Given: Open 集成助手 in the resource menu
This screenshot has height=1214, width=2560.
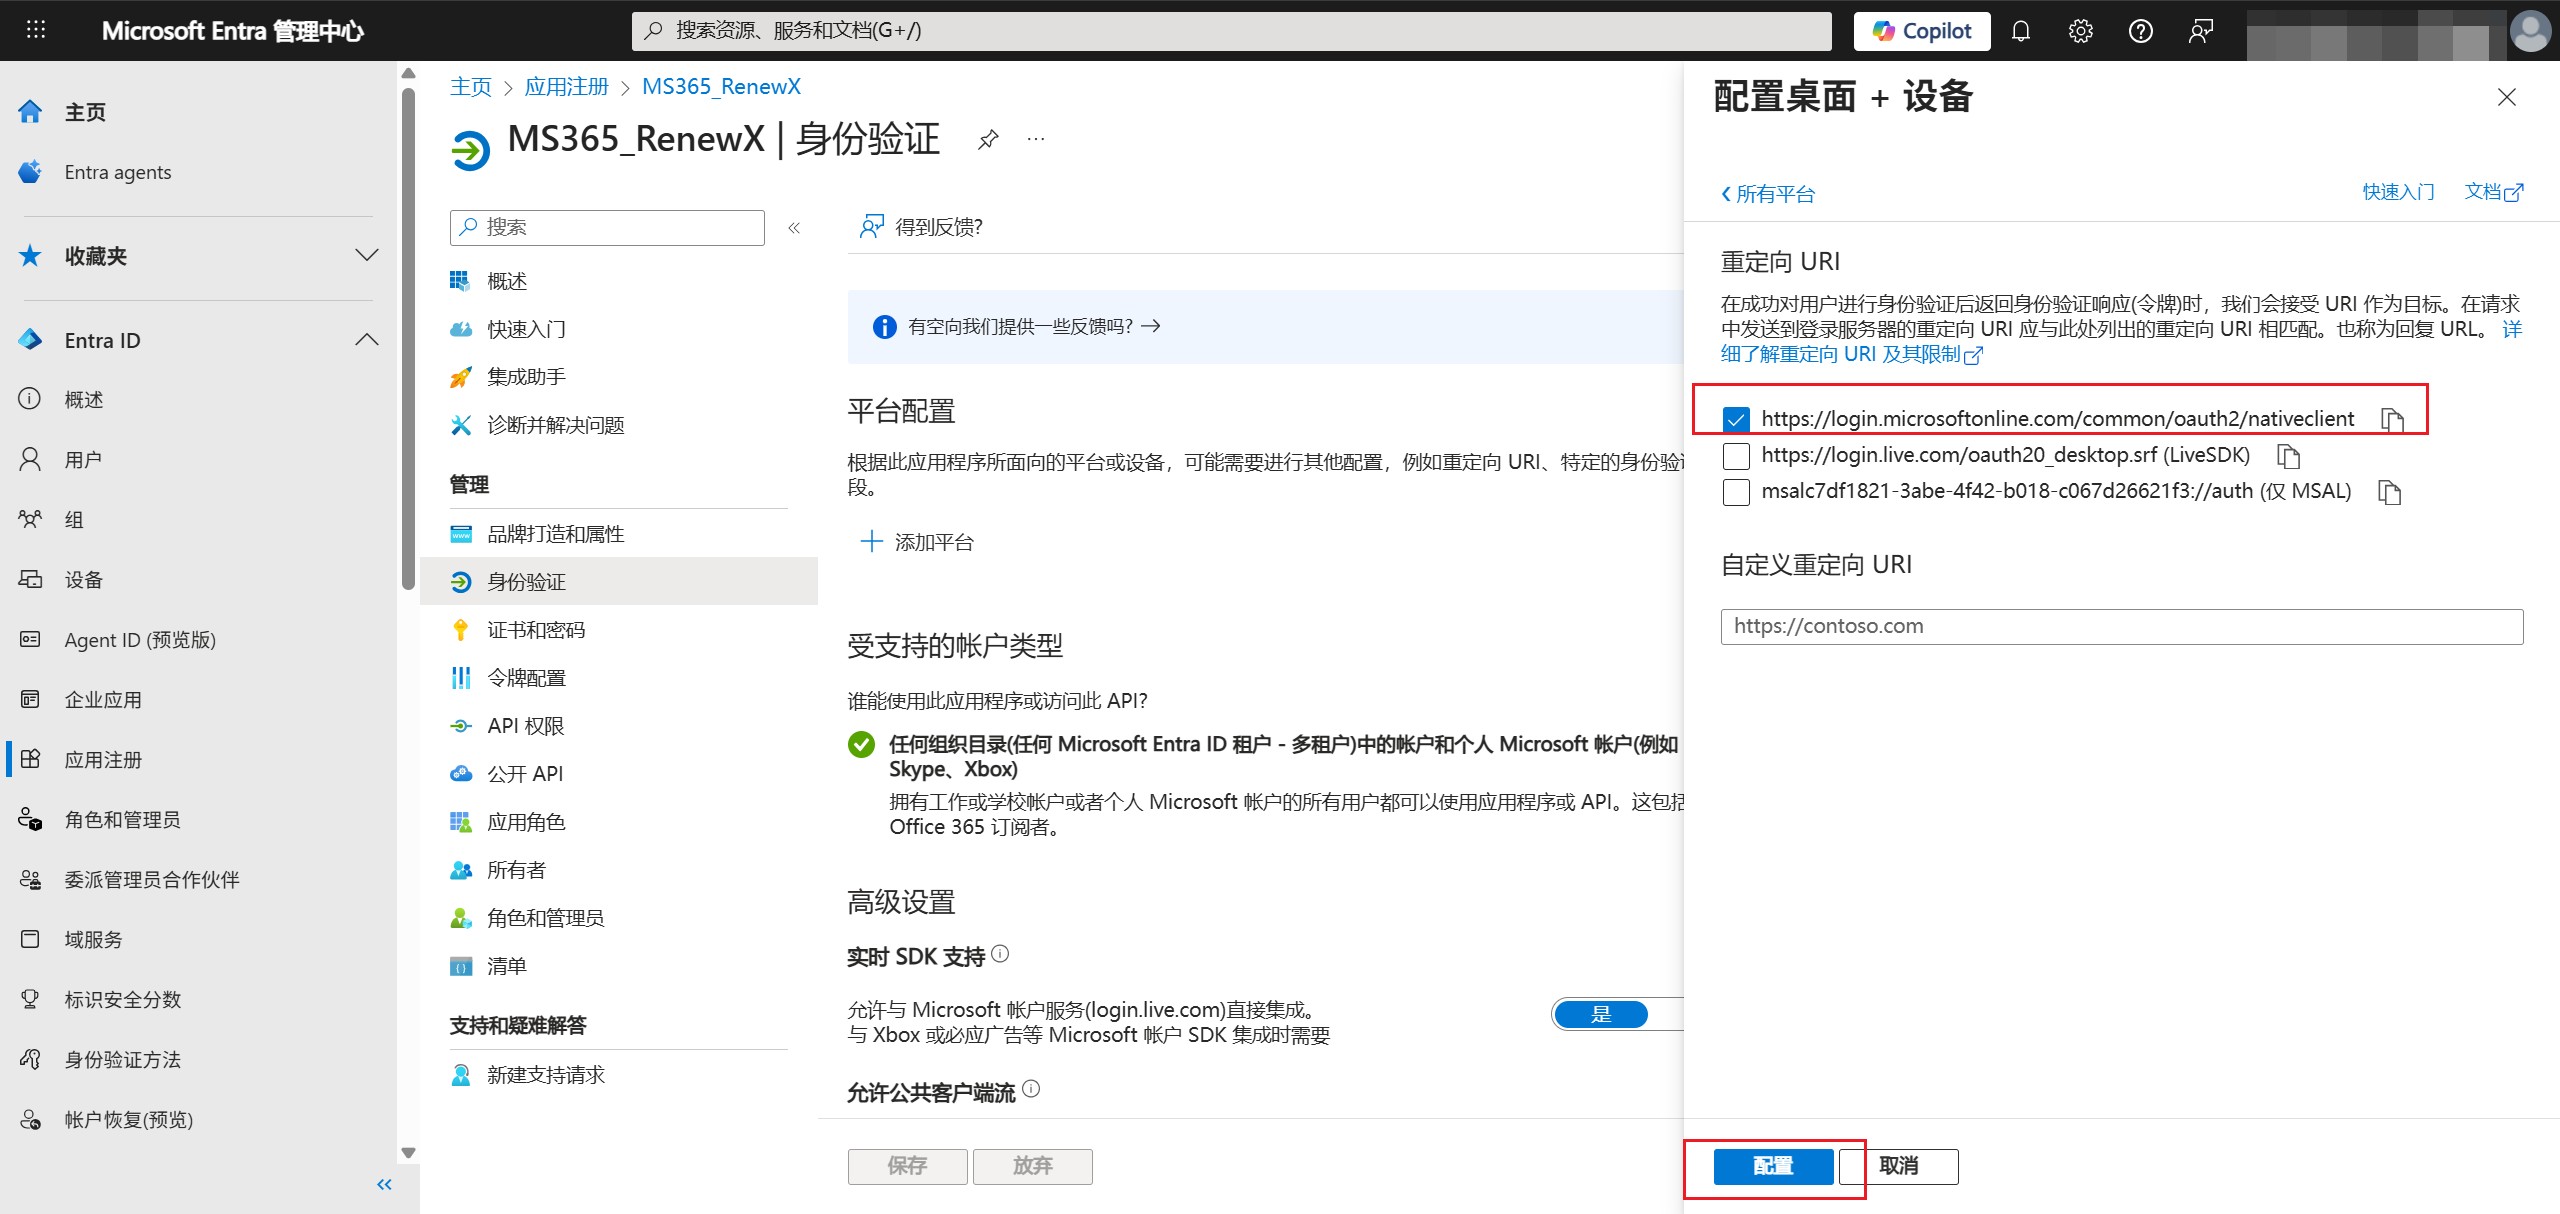Looking at the screenshot, I should tap(526, 377).
